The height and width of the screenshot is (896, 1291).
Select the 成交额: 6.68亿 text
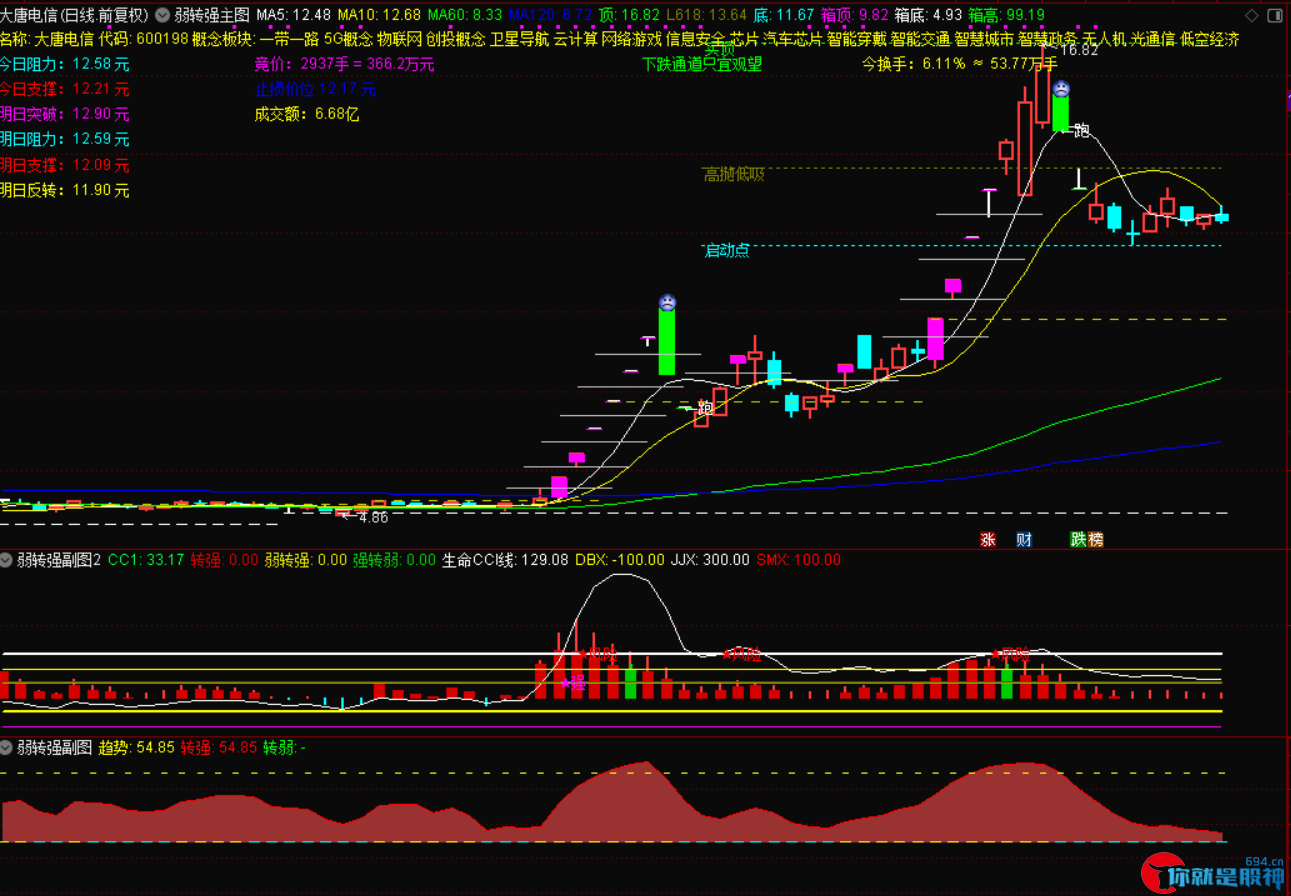307,114
